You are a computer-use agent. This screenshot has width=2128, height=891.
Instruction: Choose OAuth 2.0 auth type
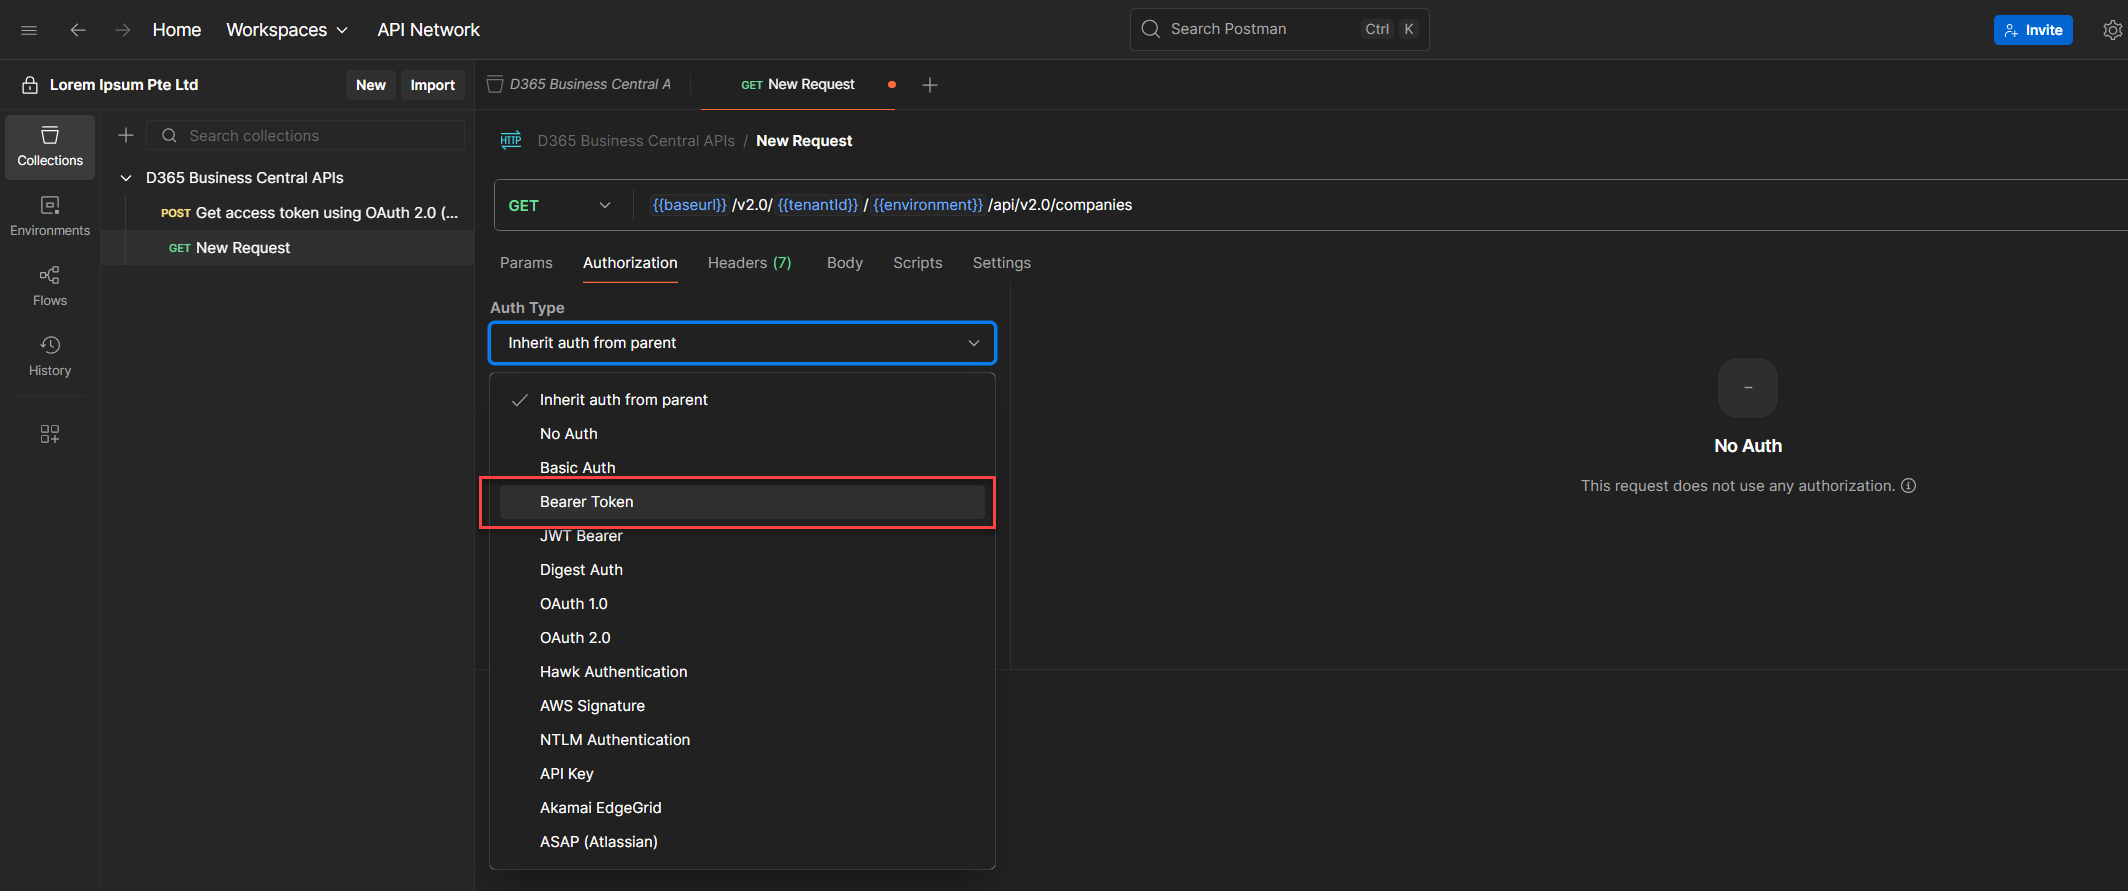742,638
